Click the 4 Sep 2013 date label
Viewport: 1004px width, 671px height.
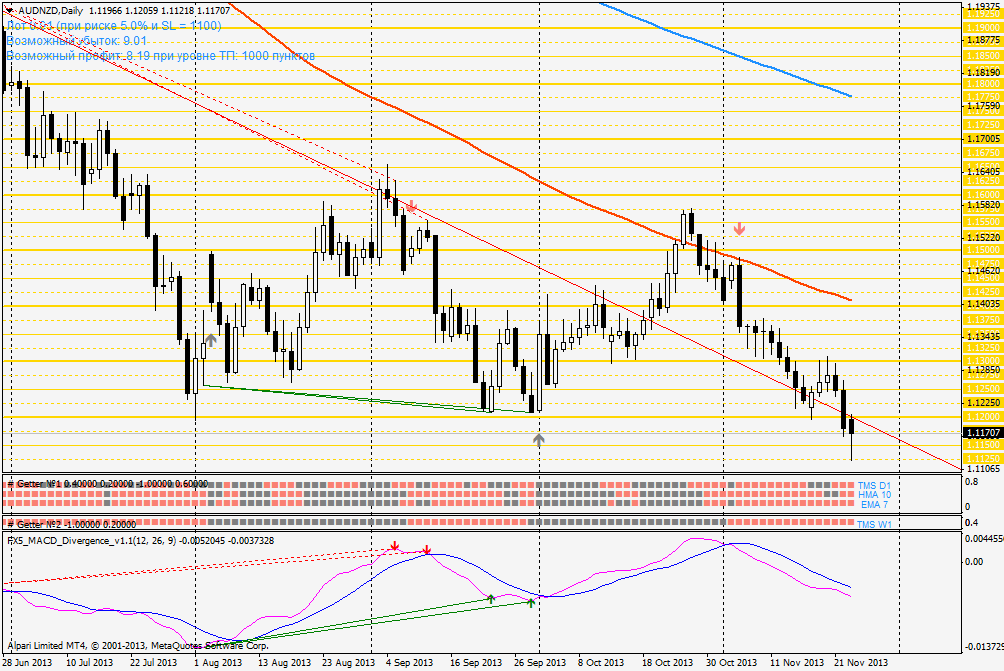[x=410, y=663]
